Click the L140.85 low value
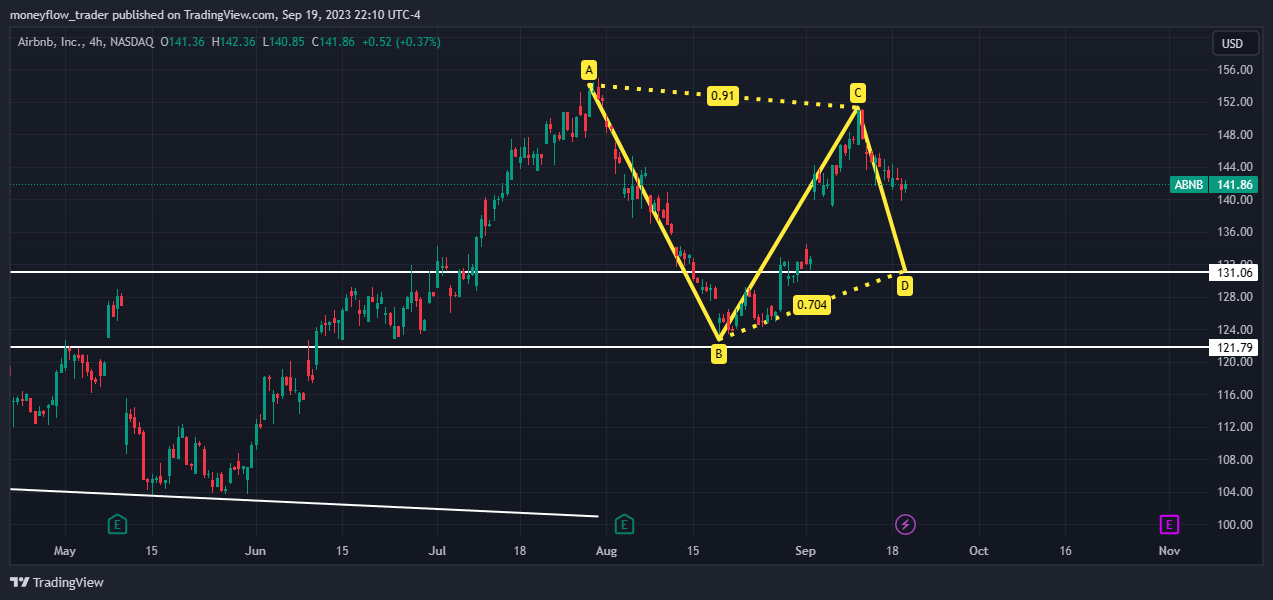1273x600 pixels. coord(283,42)
